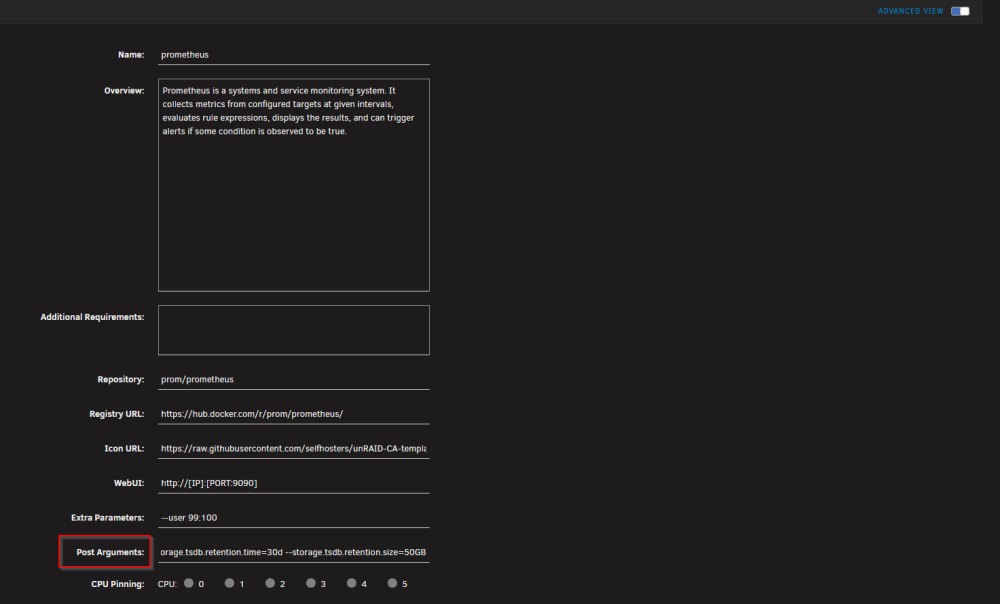Click the Registry URL label
The width and height of the screenshot is (1000, 604).
click(x=117, y=414)
